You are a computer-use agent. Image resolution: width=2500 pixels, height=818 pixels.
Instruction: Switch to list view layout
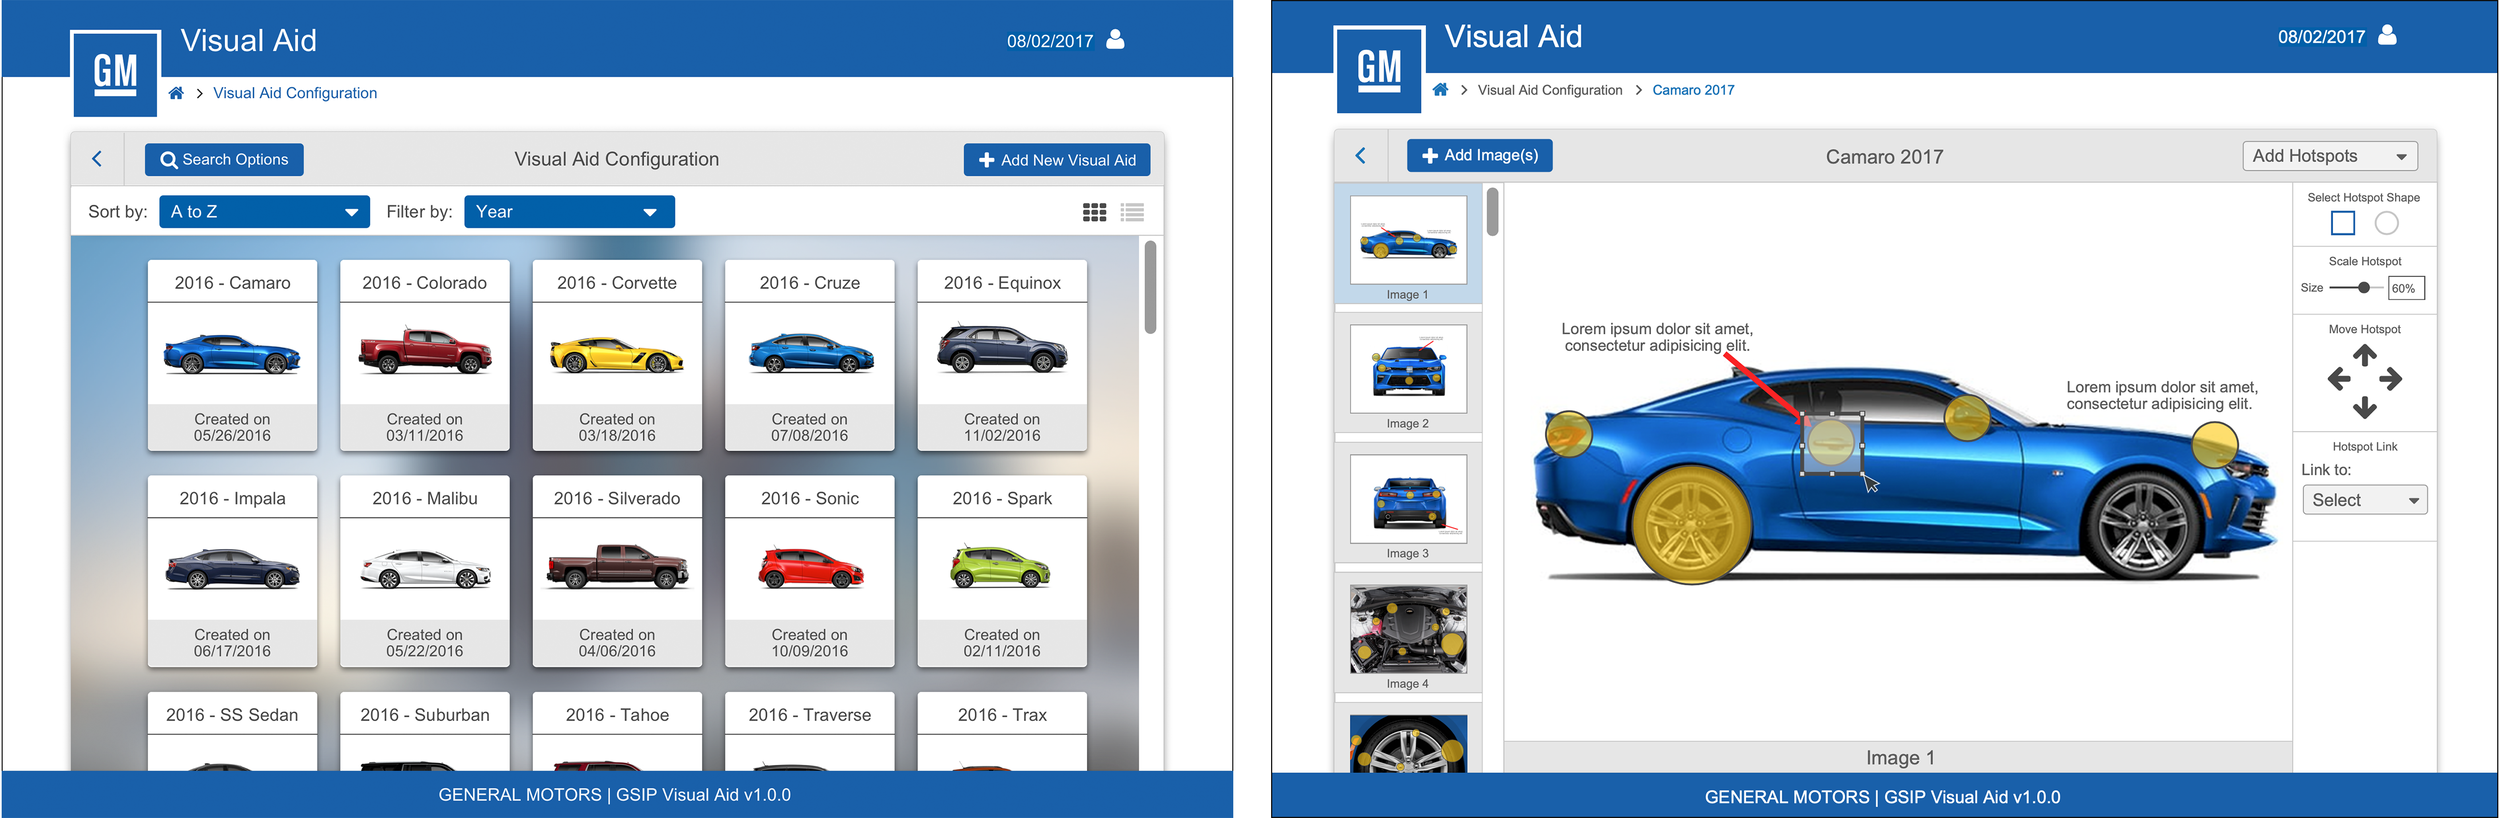[1132, 212]
